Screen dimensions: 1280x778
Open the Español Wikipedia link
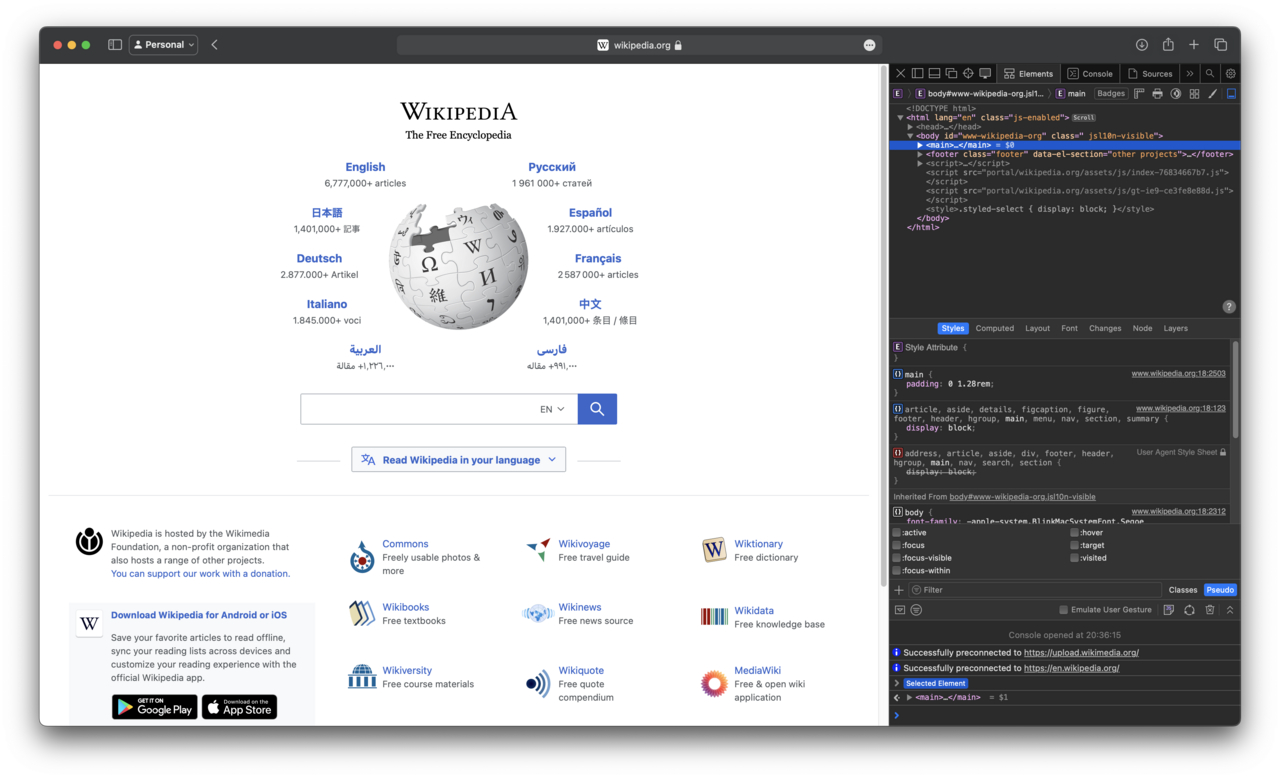tap(590, 213)
